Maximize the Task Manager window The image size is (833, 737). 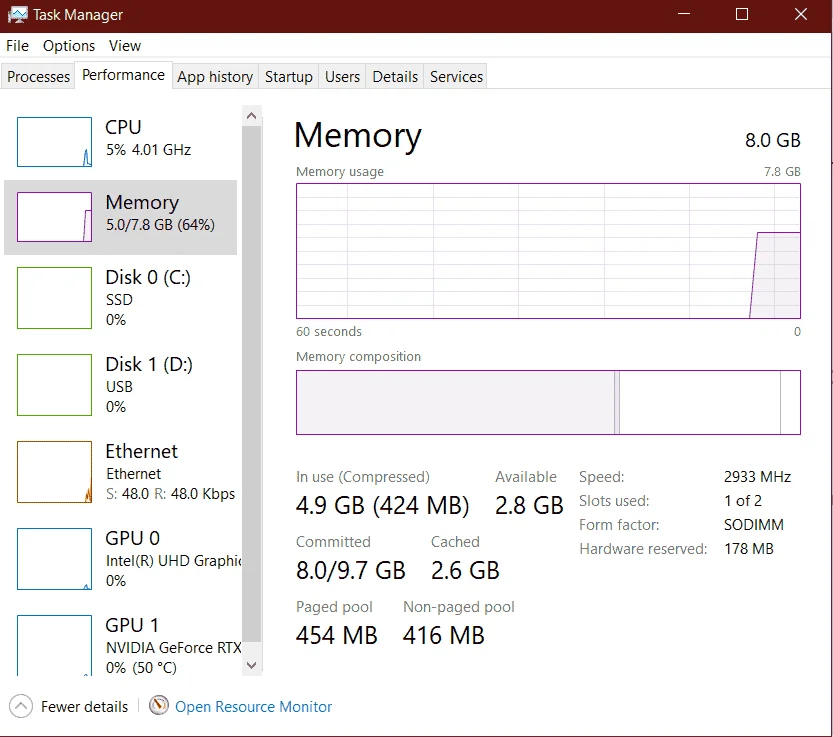(x=742, y=14)
